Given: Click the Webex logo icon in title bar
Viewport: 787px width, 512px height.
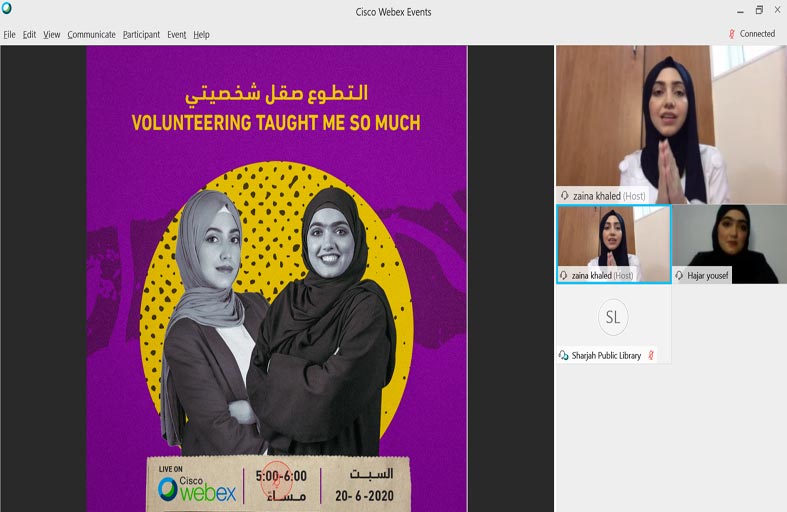Looking at the screenshot, I should pyautogui.click(x=7, y=8).
